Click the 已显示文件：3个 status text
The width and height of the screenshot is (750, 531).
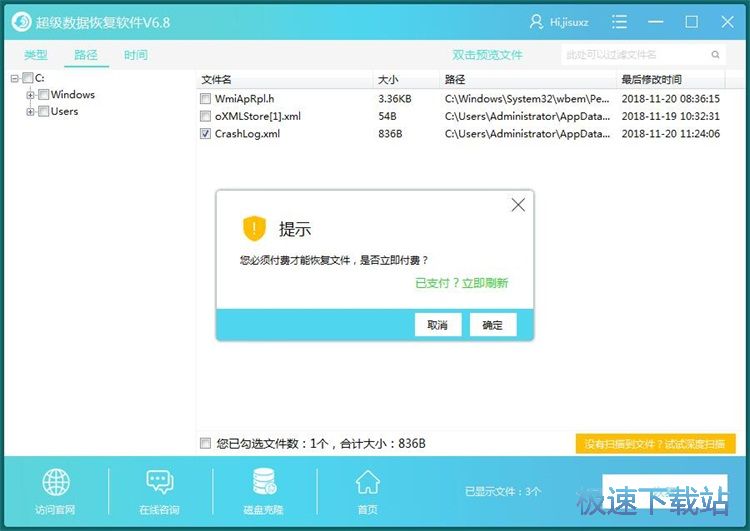(503, 491)
